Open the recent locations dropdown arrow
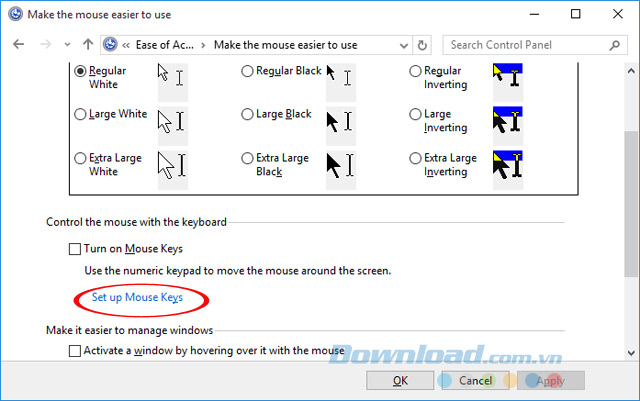640x401 pixels. tap(67, 45)
